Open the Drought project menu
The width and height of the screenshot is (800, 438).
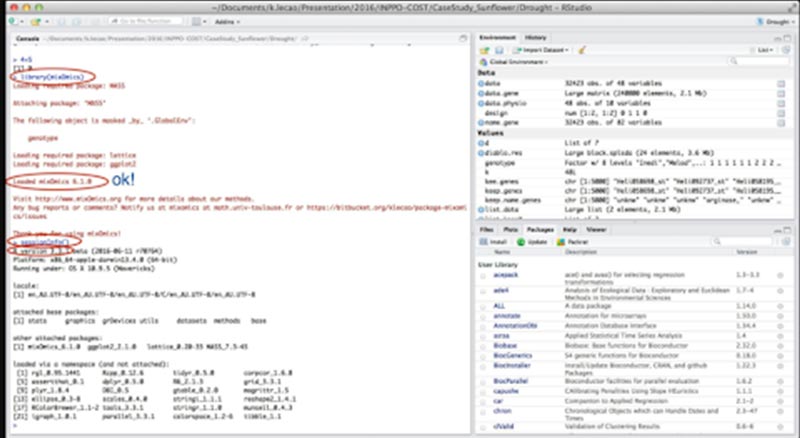776,21
